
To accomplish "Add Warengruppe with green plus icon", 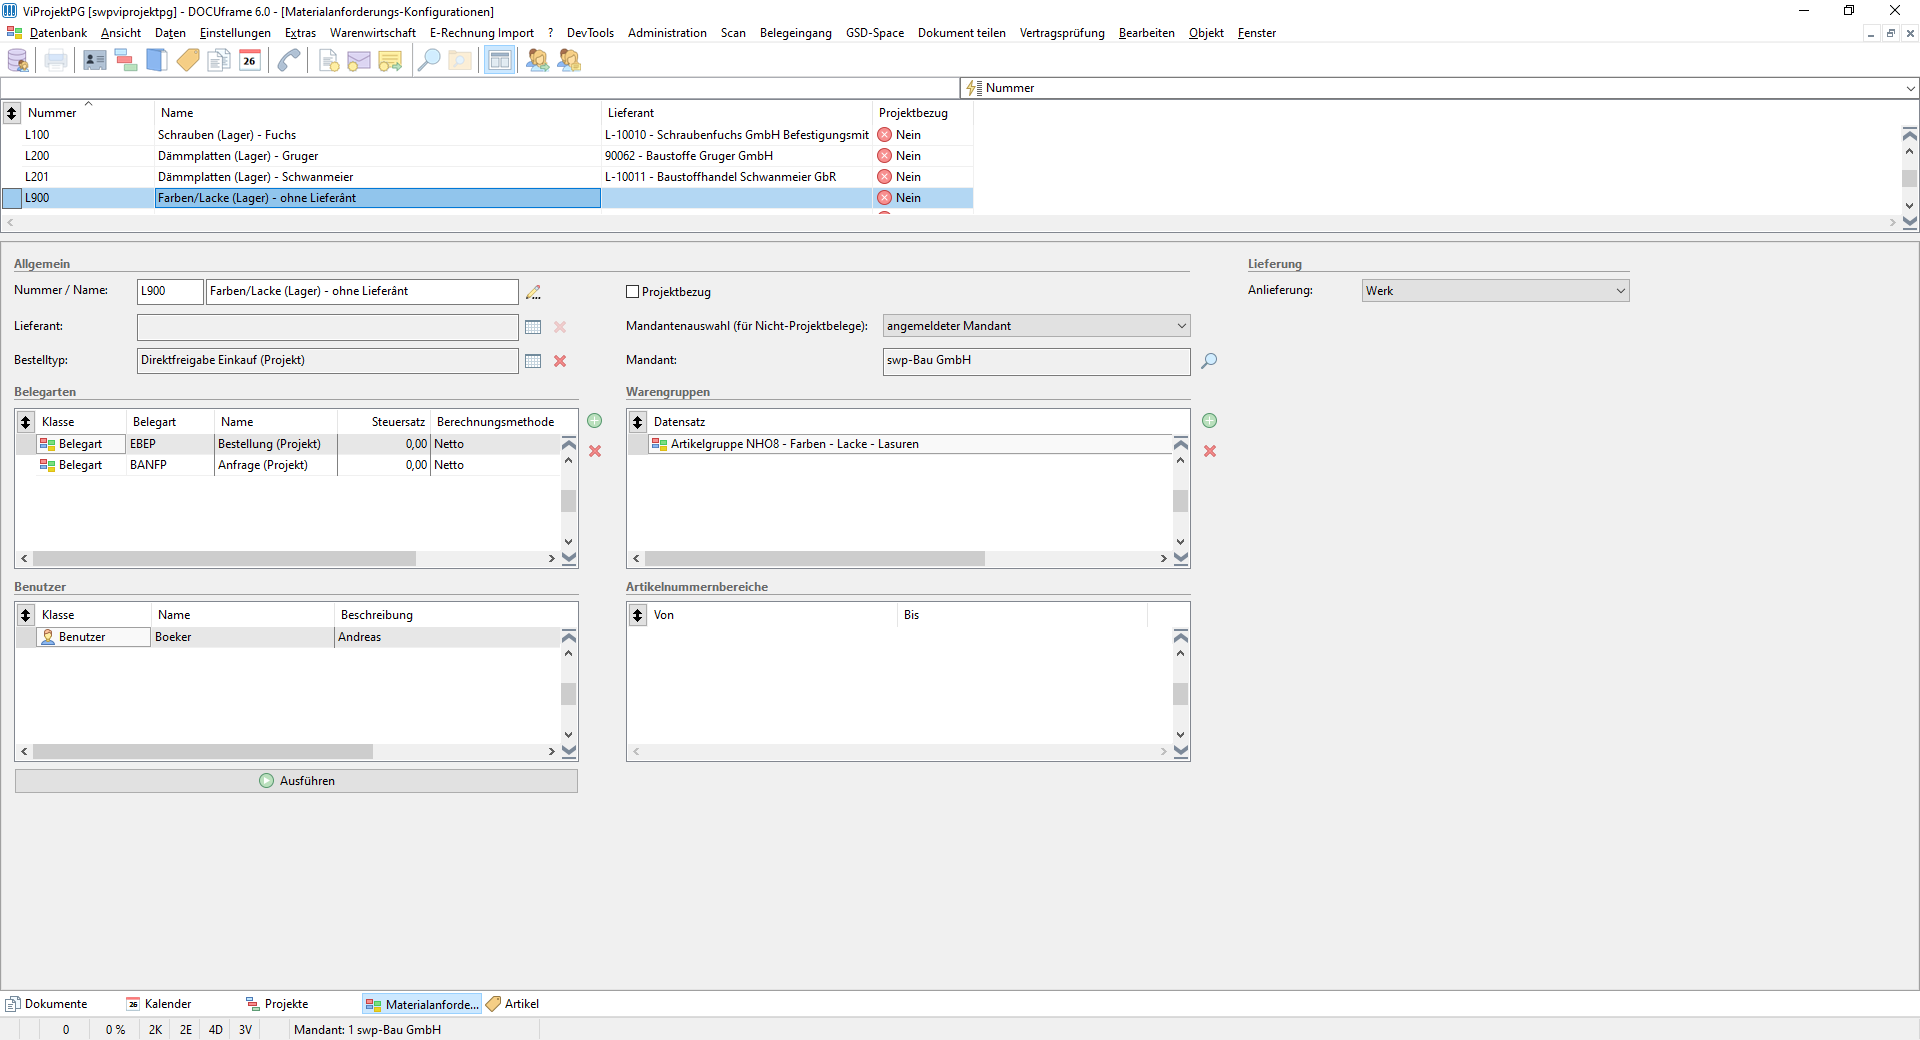I will point(1210,421).
